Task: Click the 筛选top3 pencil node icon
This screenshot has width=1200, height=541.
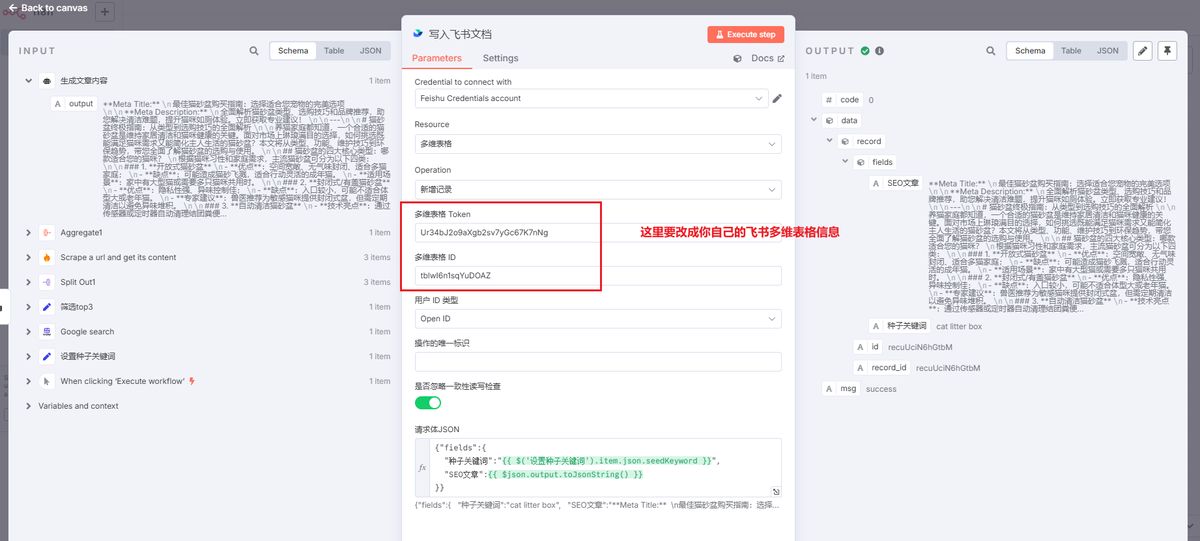Action: click(47, 307)
